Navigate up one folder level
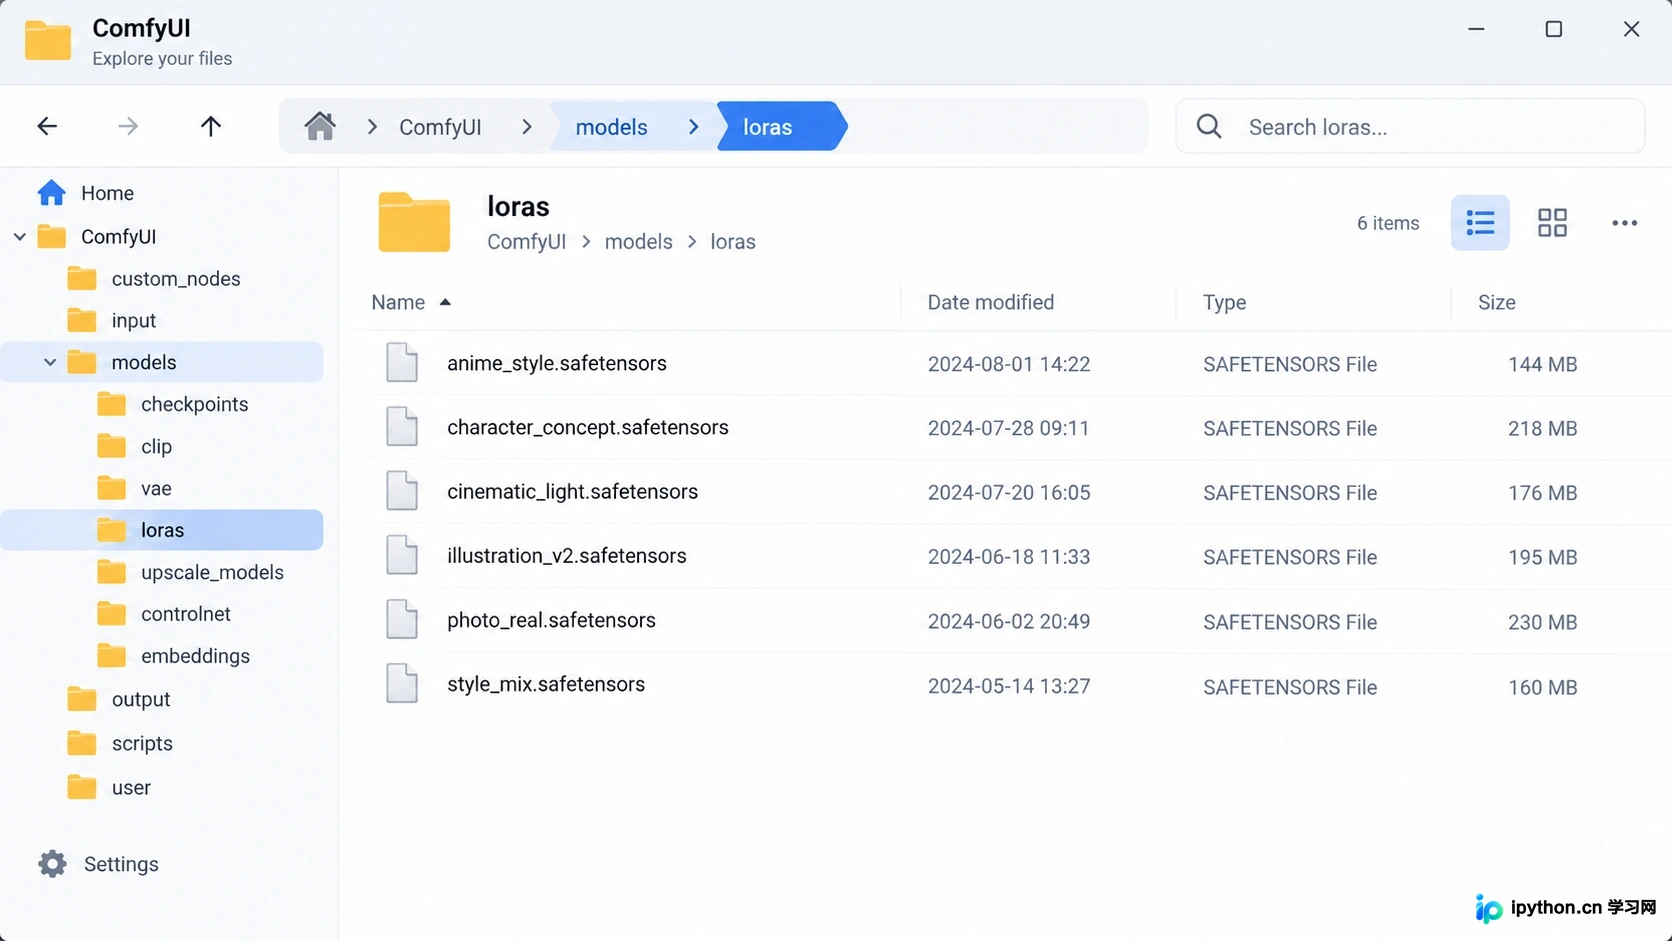This screenshot has width=1672, height=941. [210, 126]
